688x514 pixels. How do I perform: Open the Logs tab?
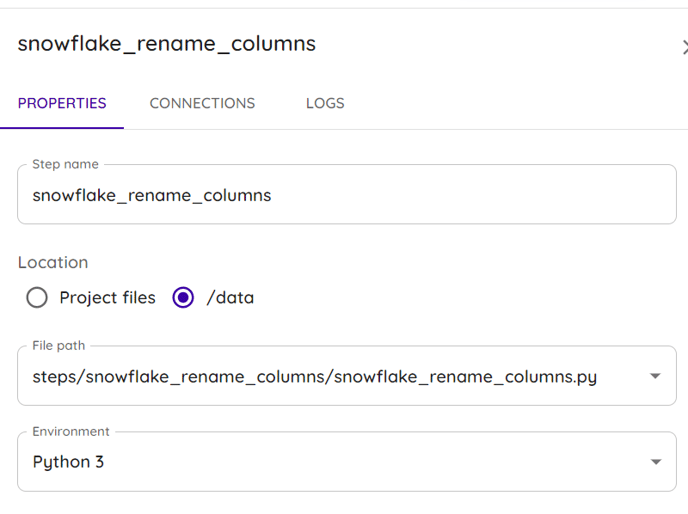(325, 103)
